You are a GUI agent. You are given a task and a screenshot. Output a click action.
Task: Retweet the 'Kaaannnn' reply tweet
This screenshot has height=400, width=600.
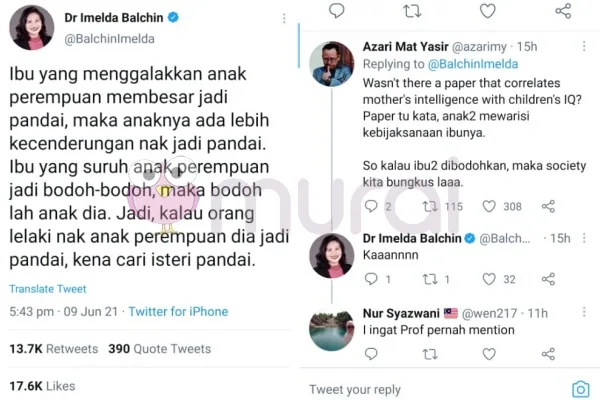pyautogui.click(x=430, y=279)
